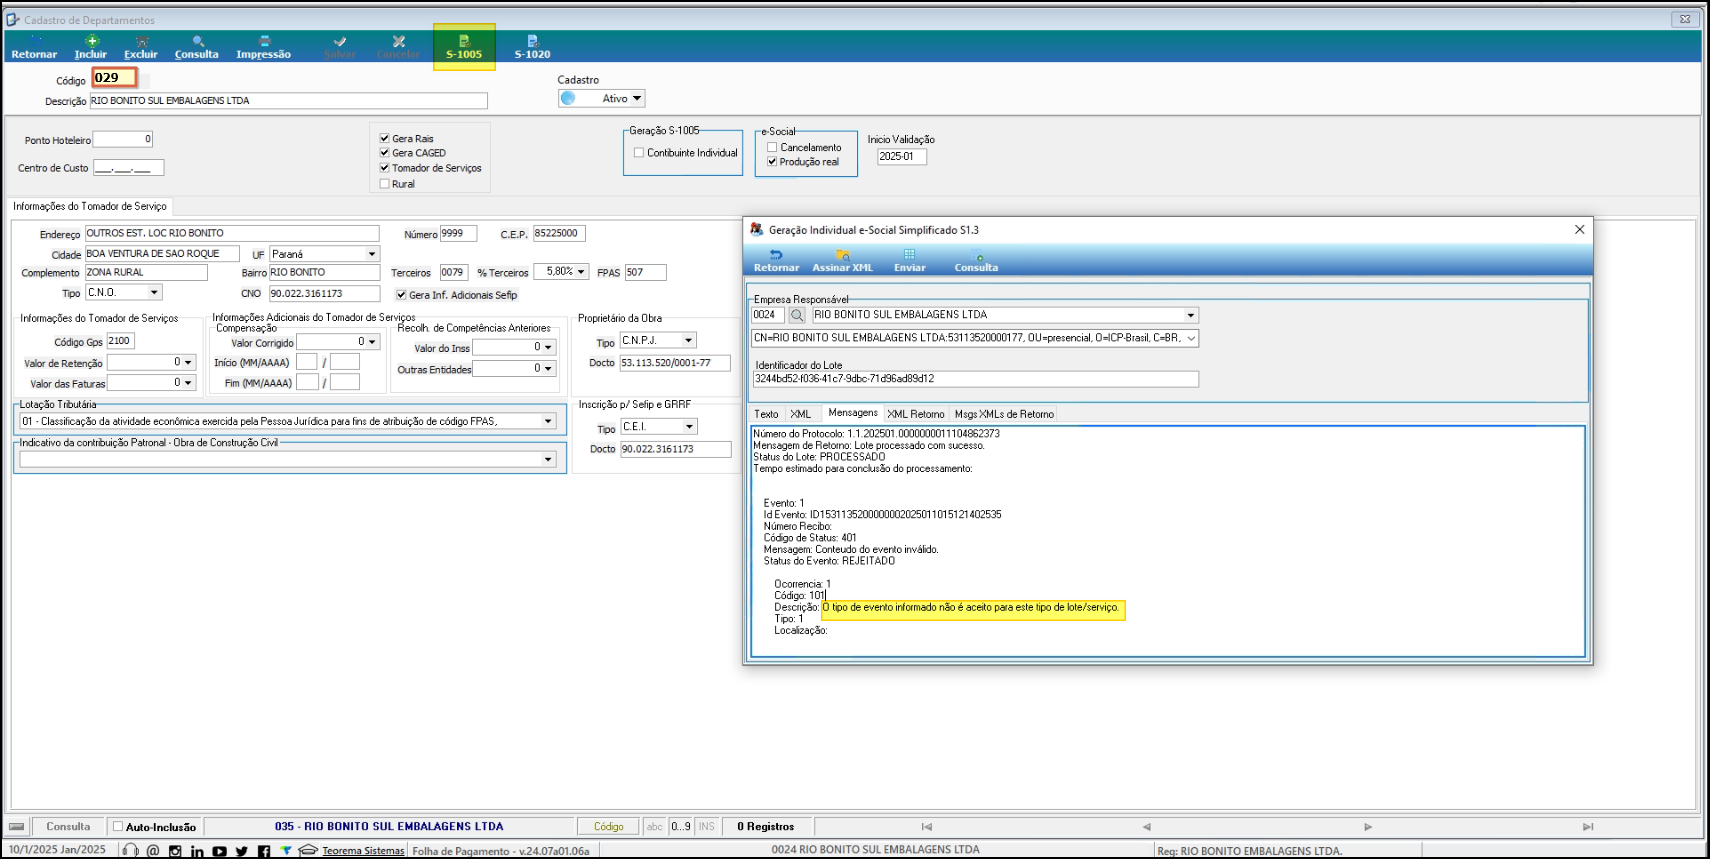Click the YouTube icon in status bar
This screenshot has height=859, width=1710.
[x=219, y=851]
